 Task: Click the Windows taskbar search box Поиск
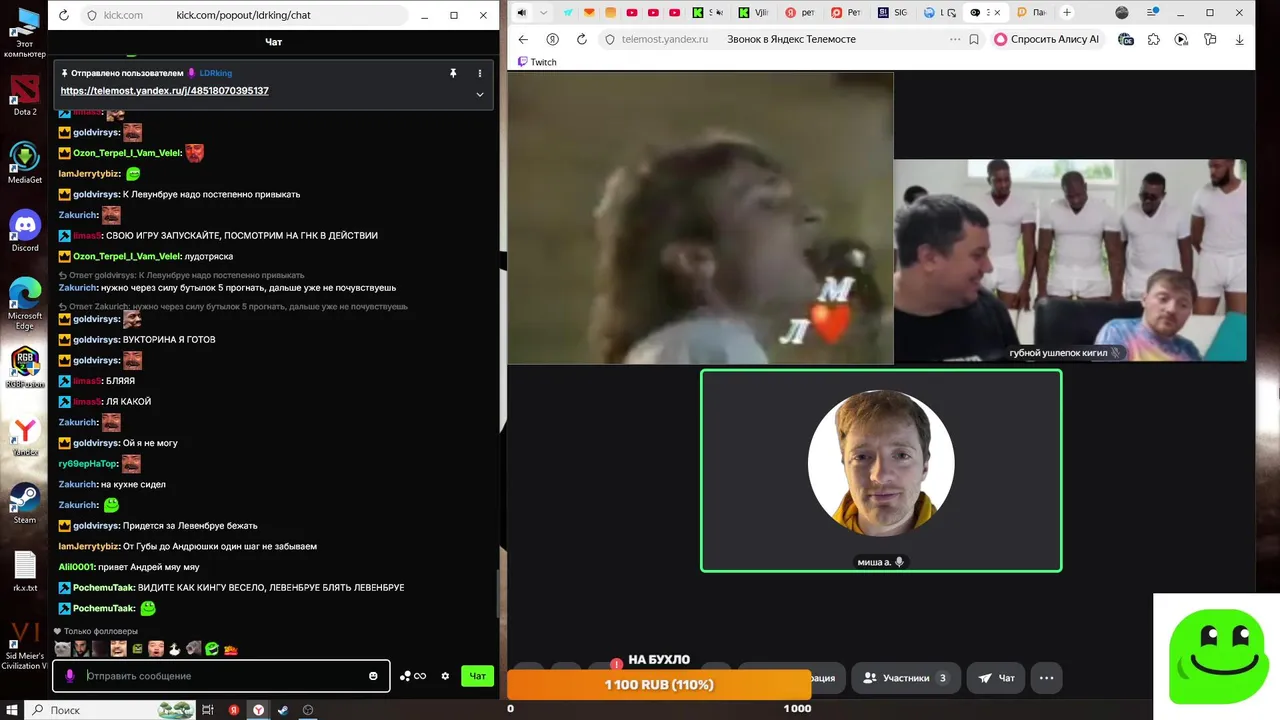click(110, 710)
